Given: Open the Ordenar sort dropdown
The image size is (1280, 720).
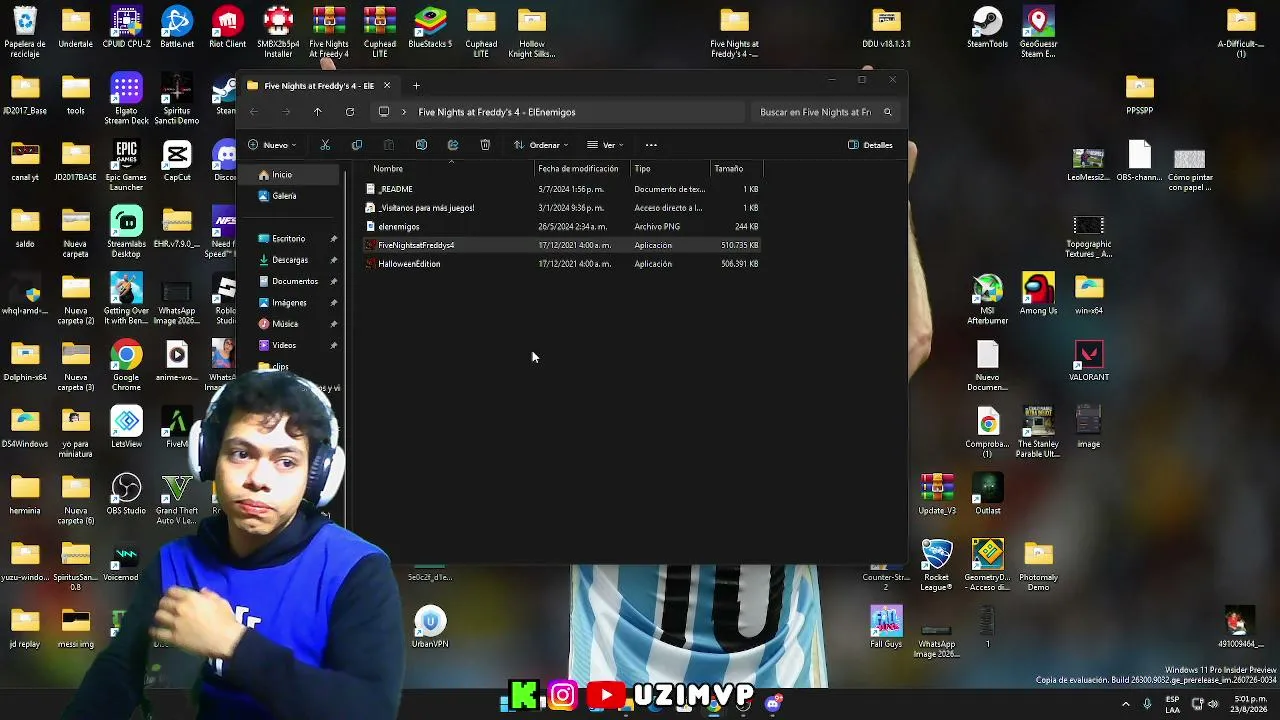Looking at the screenshot, I should 541,145.
